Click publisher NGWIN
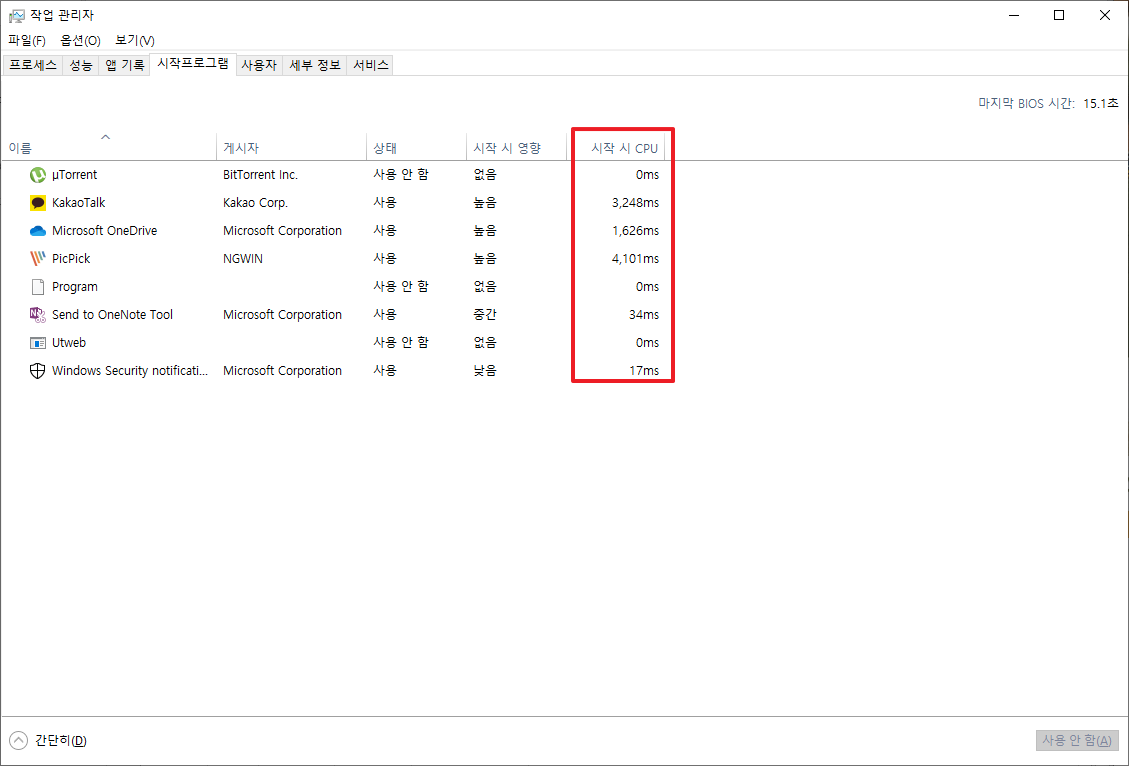Image resolution: width=1129 pixels, height=766 pixels. point(243,258)
